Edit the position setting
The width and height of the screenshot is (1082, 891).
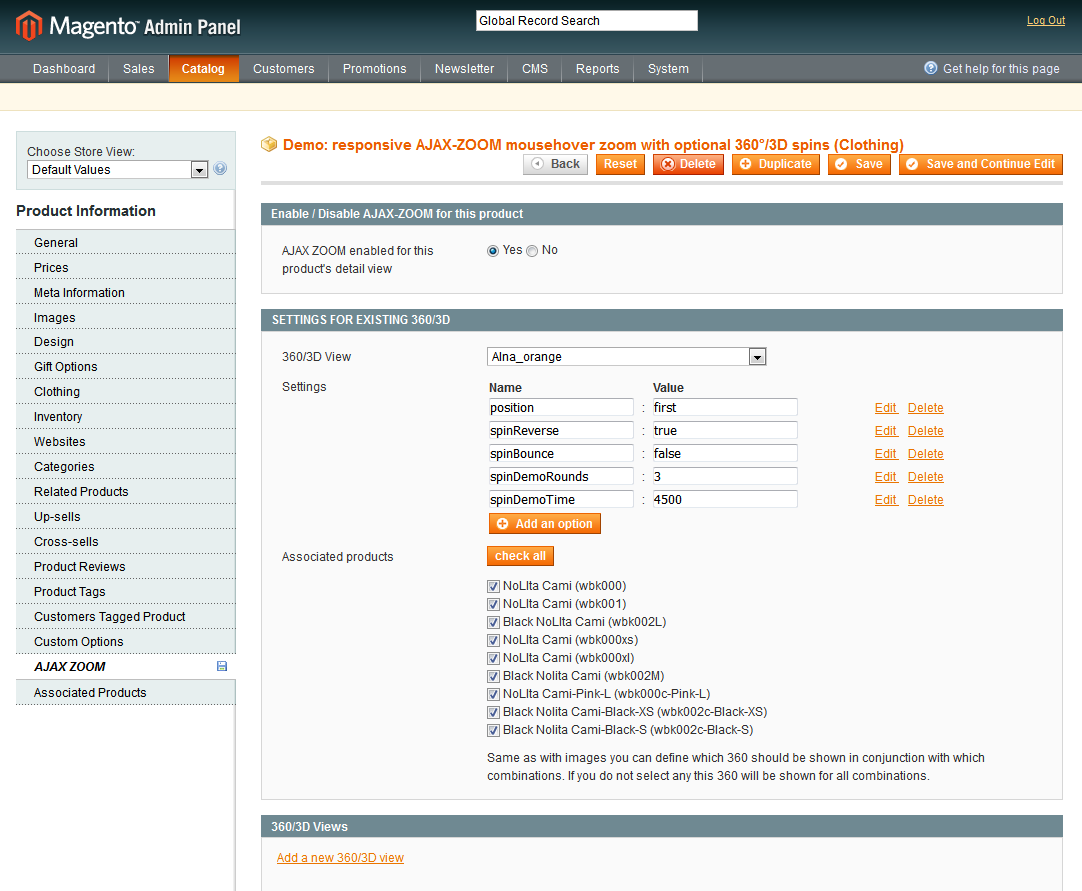tap(886, 408)
